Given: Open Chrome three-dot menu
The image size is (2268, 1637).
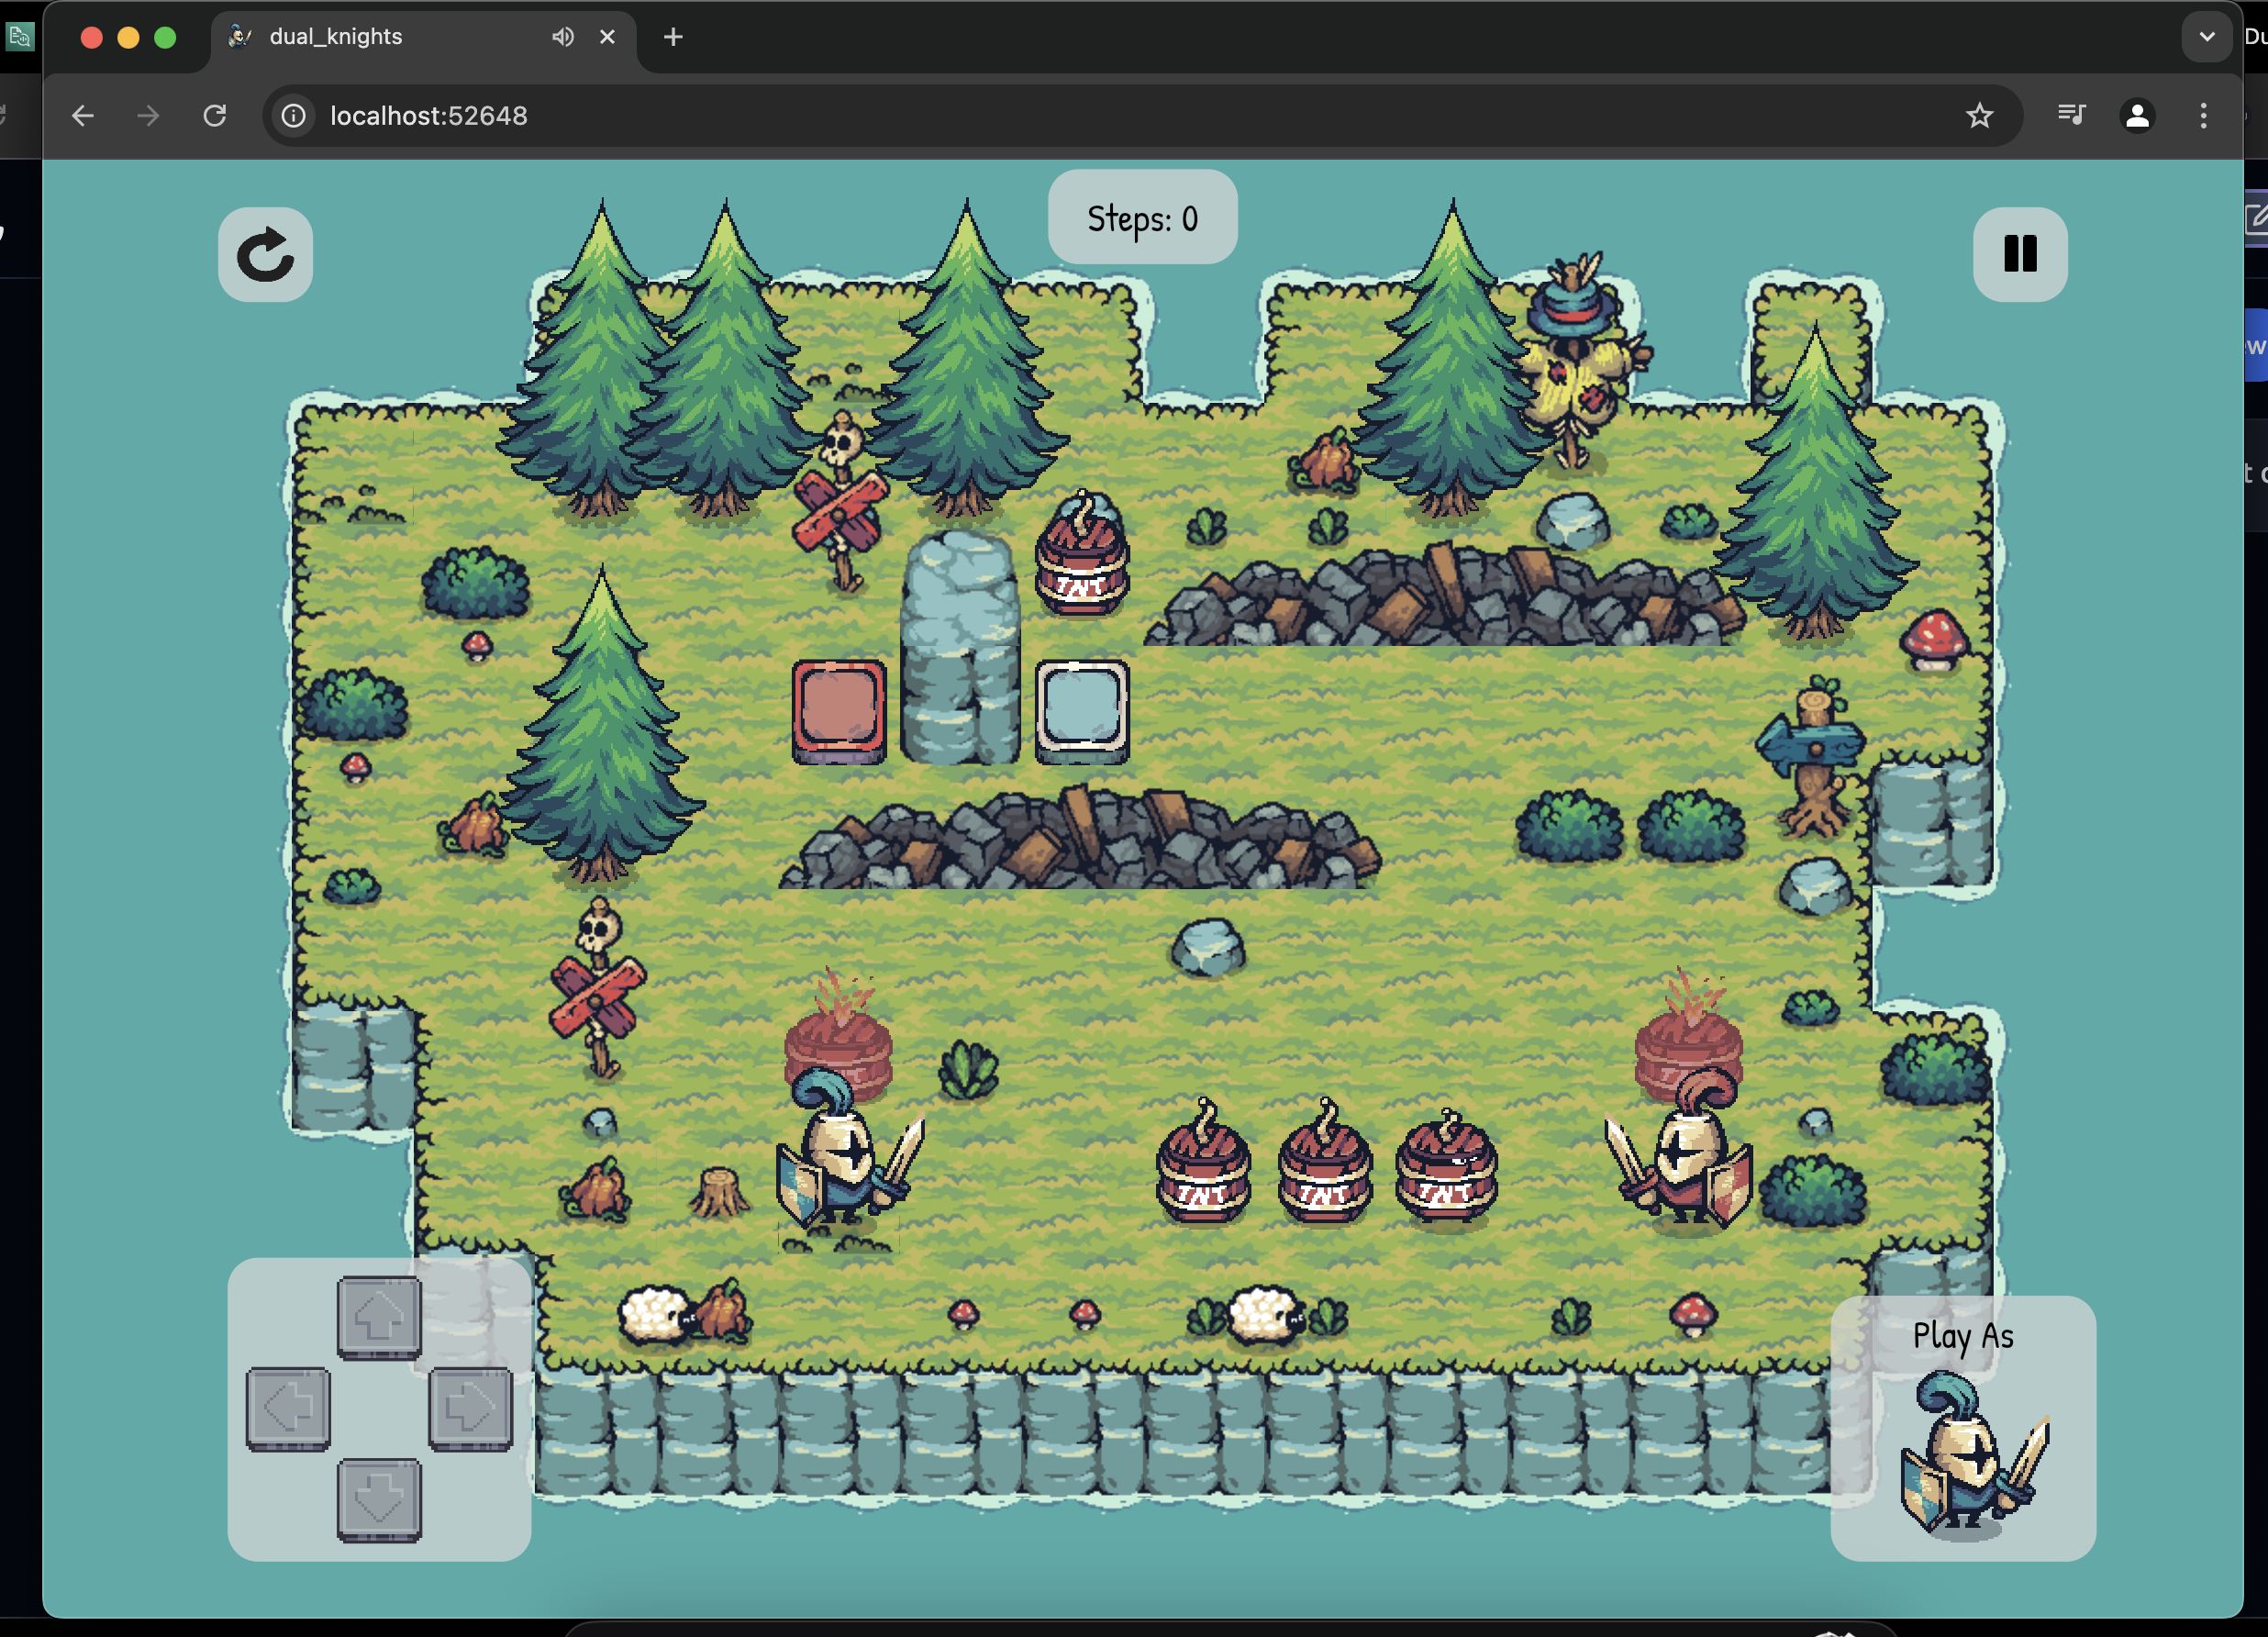Looking at the screenshot, I should (2203, 116).
